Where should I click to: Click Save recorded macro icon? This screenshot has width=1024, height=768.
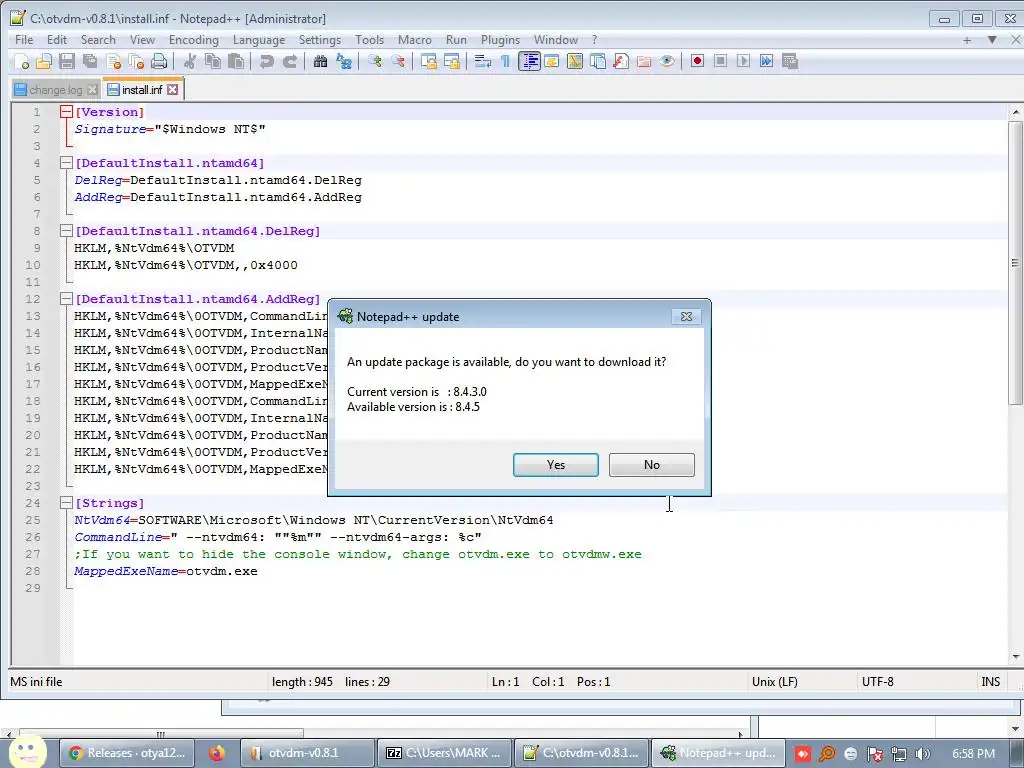coord(790,61)
